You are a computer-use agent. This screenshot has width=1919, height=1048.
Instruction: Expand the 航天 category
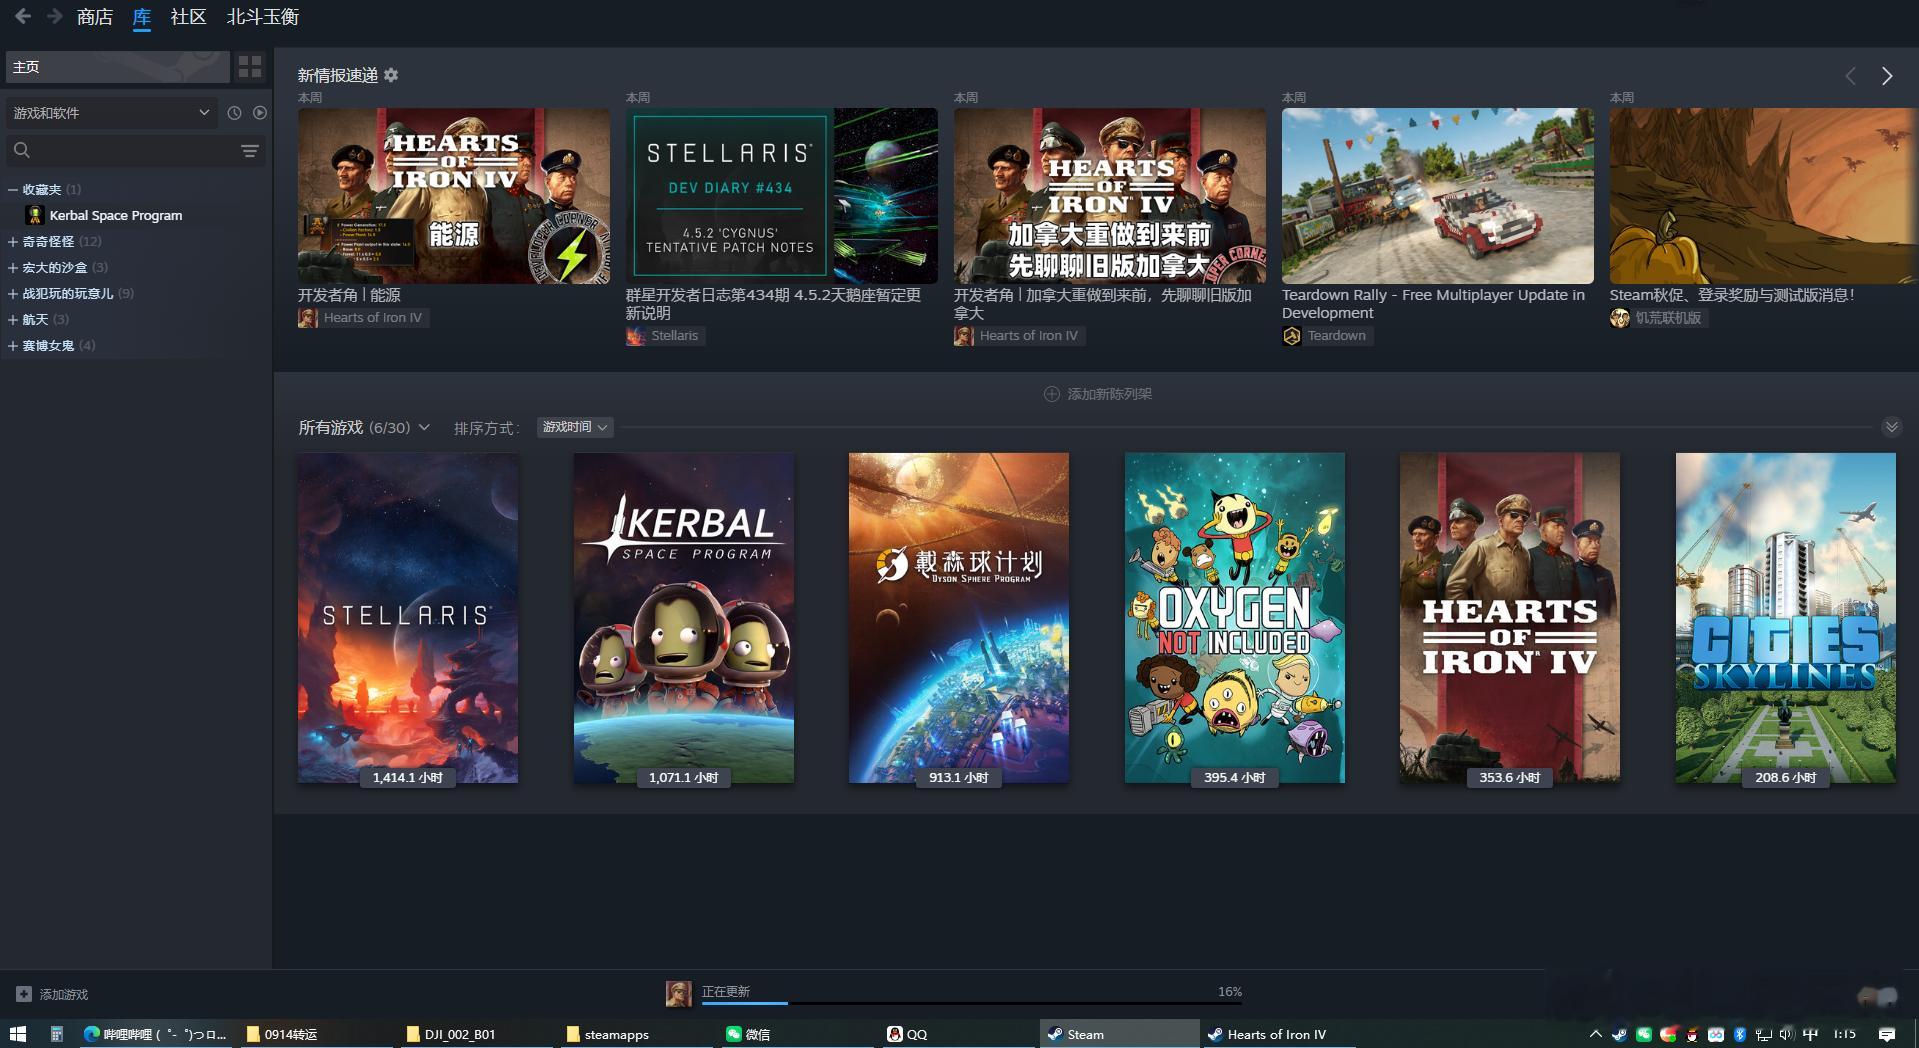(x=13, y=319)
